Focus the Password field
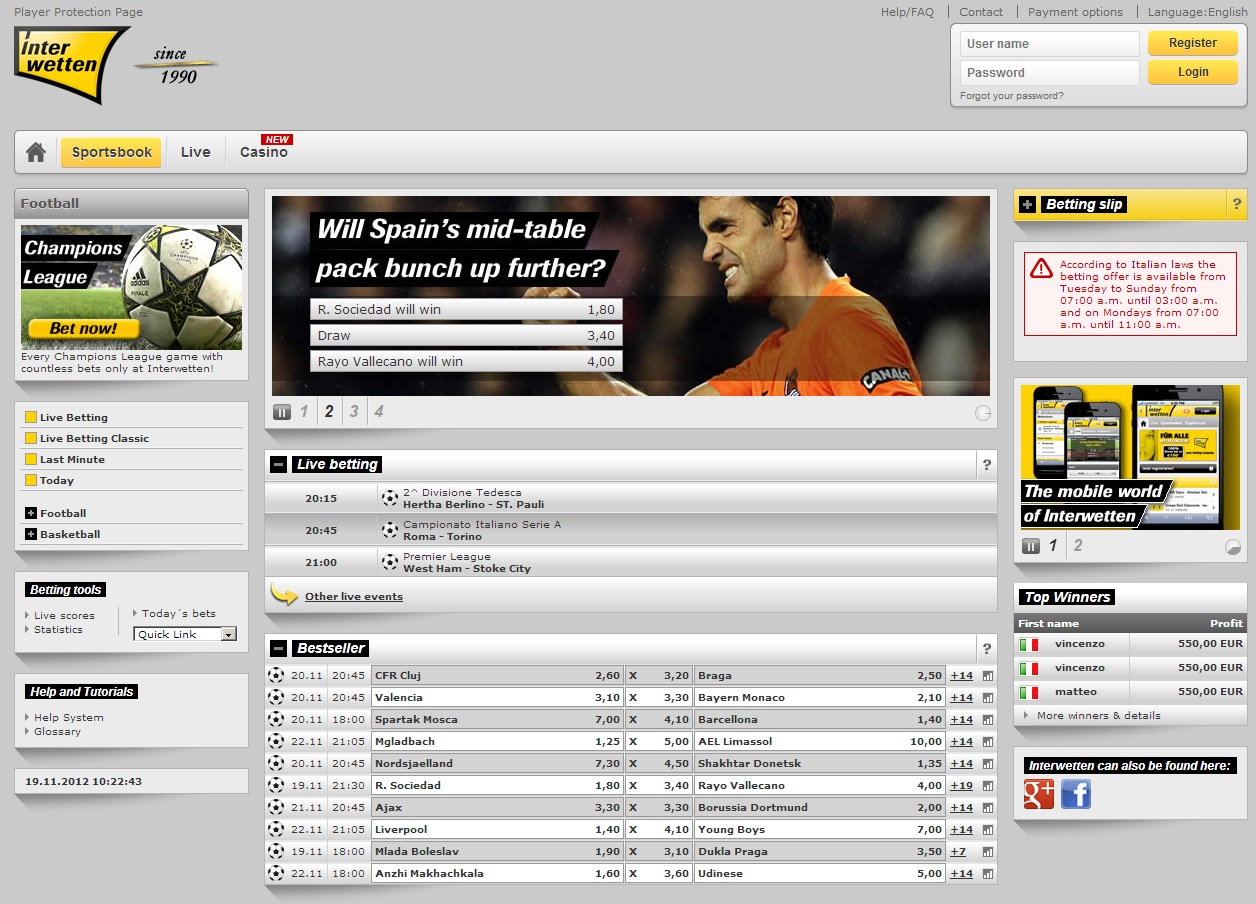This screenshot has height=904, width=1256. 1050,73
